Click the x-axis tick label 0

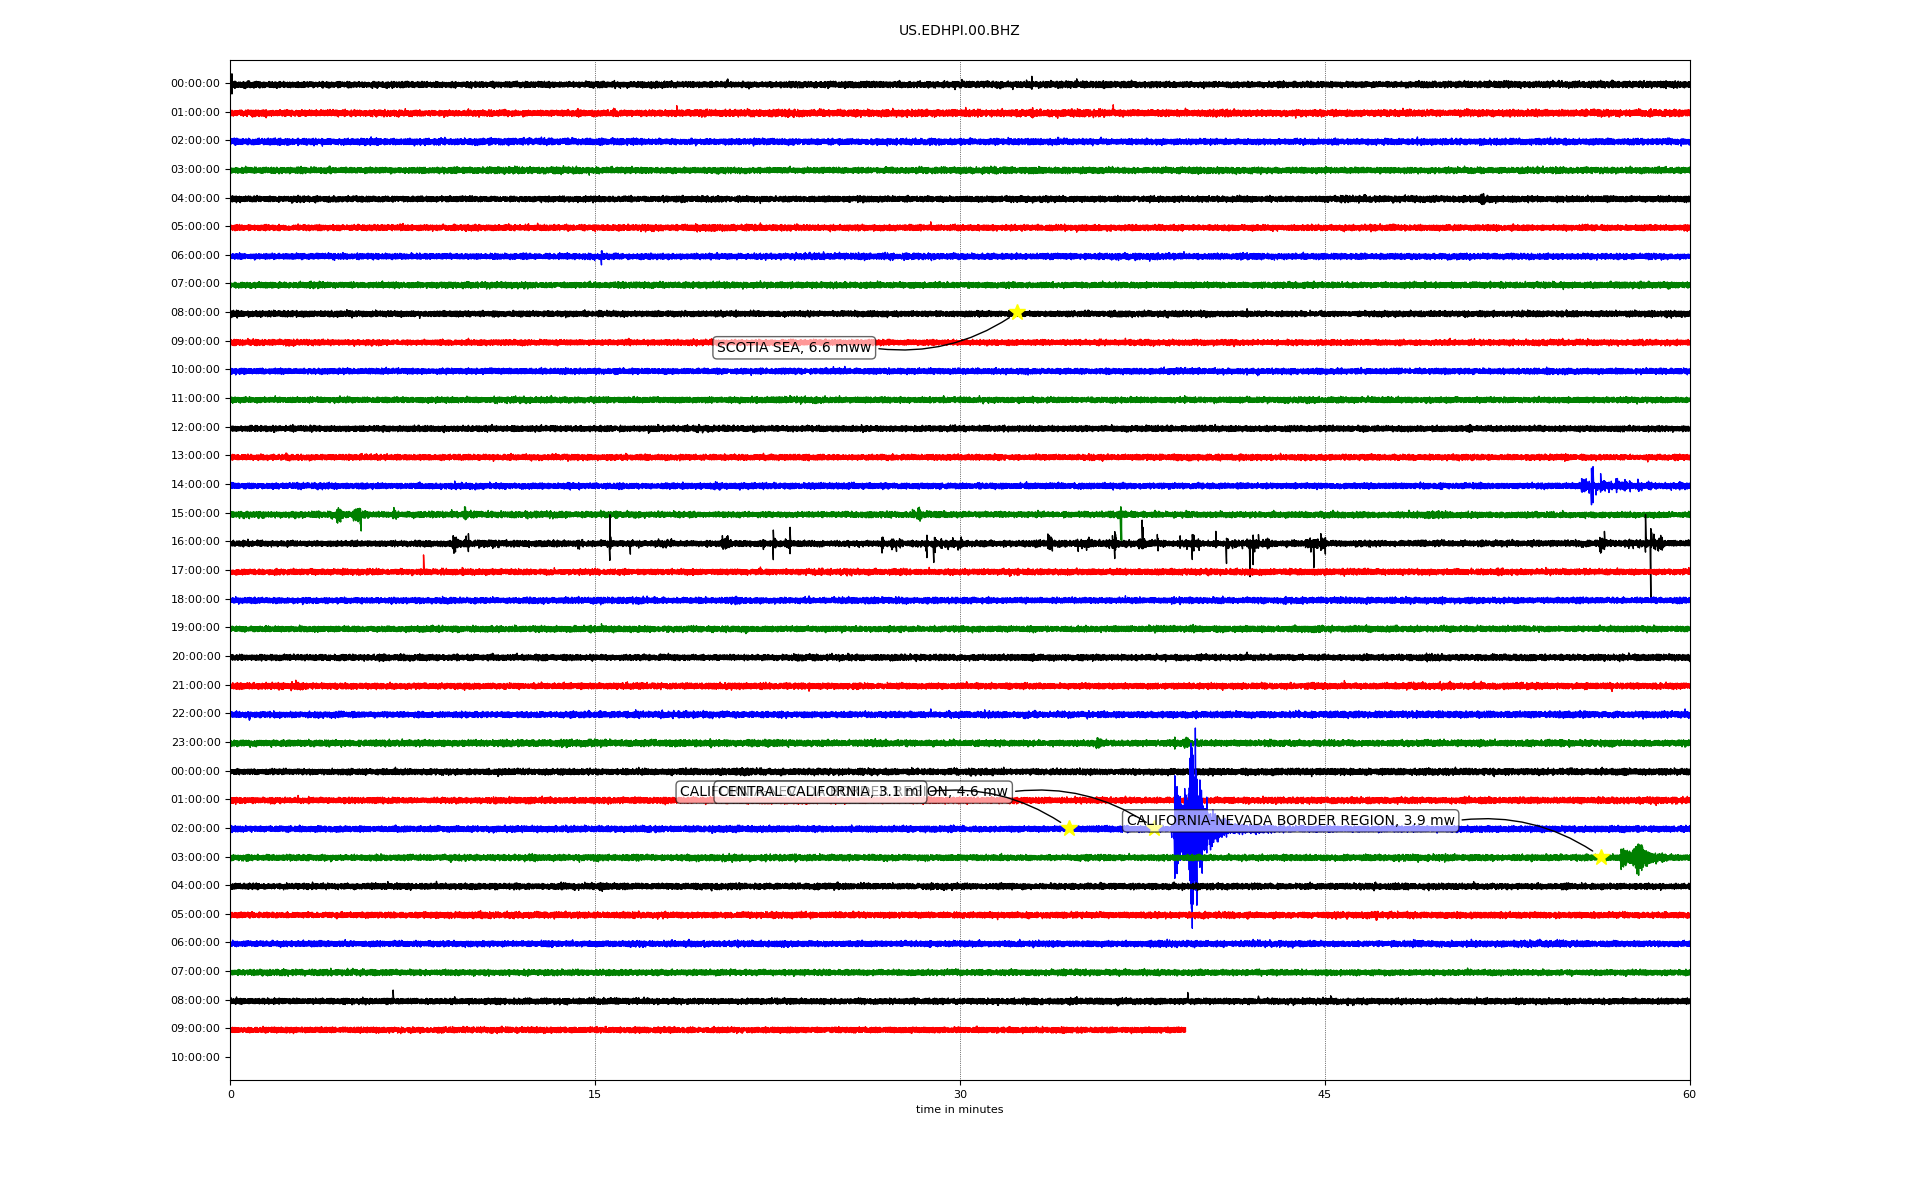(231, 1094)
